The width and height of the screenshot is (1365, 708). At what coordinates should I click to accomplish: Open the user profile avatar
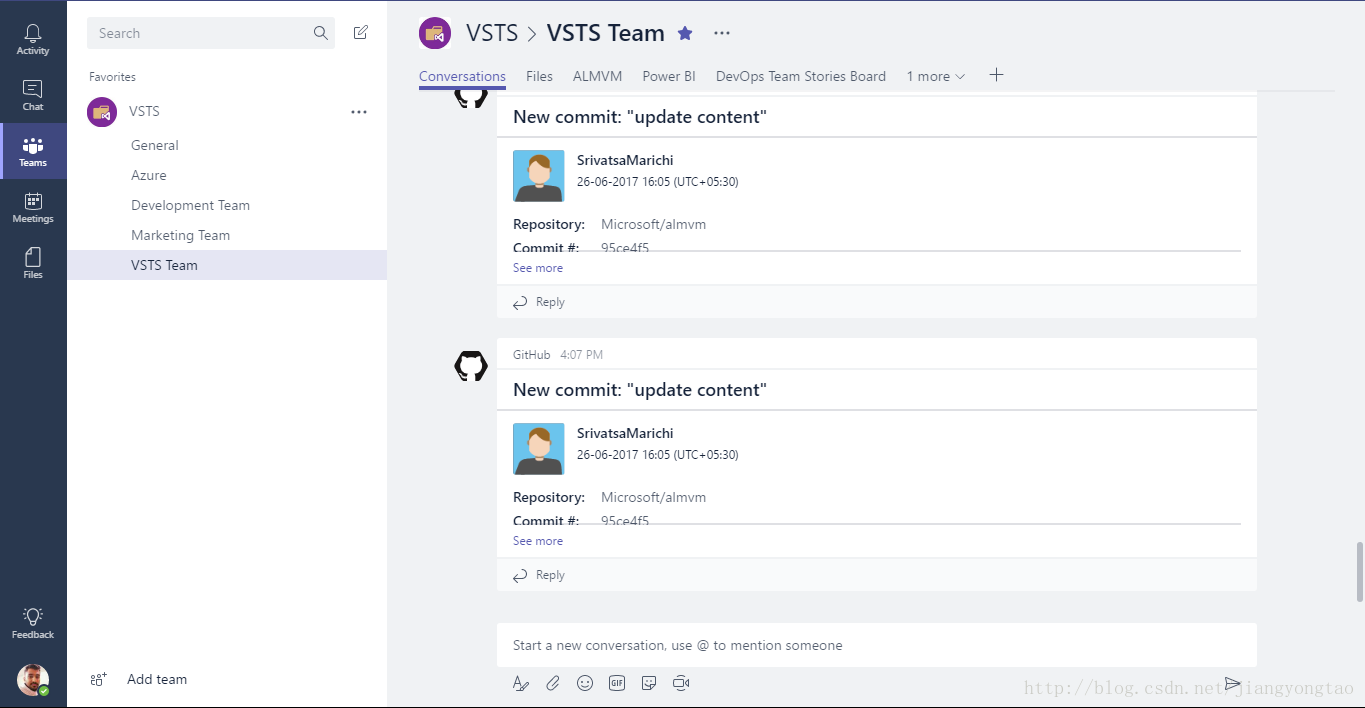coord(33,680)
